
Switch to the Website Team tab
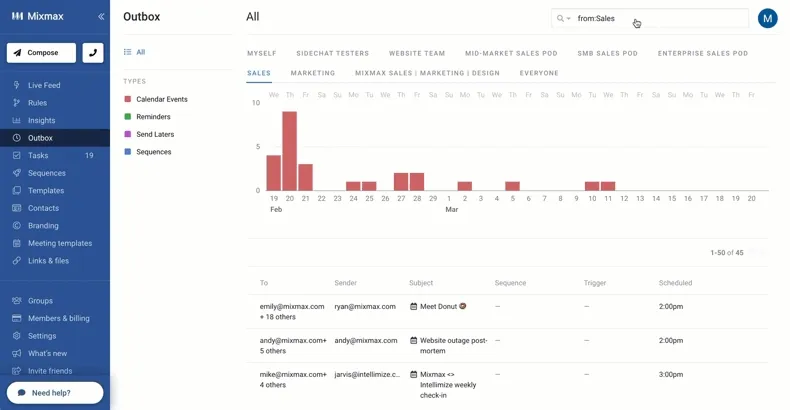pyautogui.click(x=417, y=53)
